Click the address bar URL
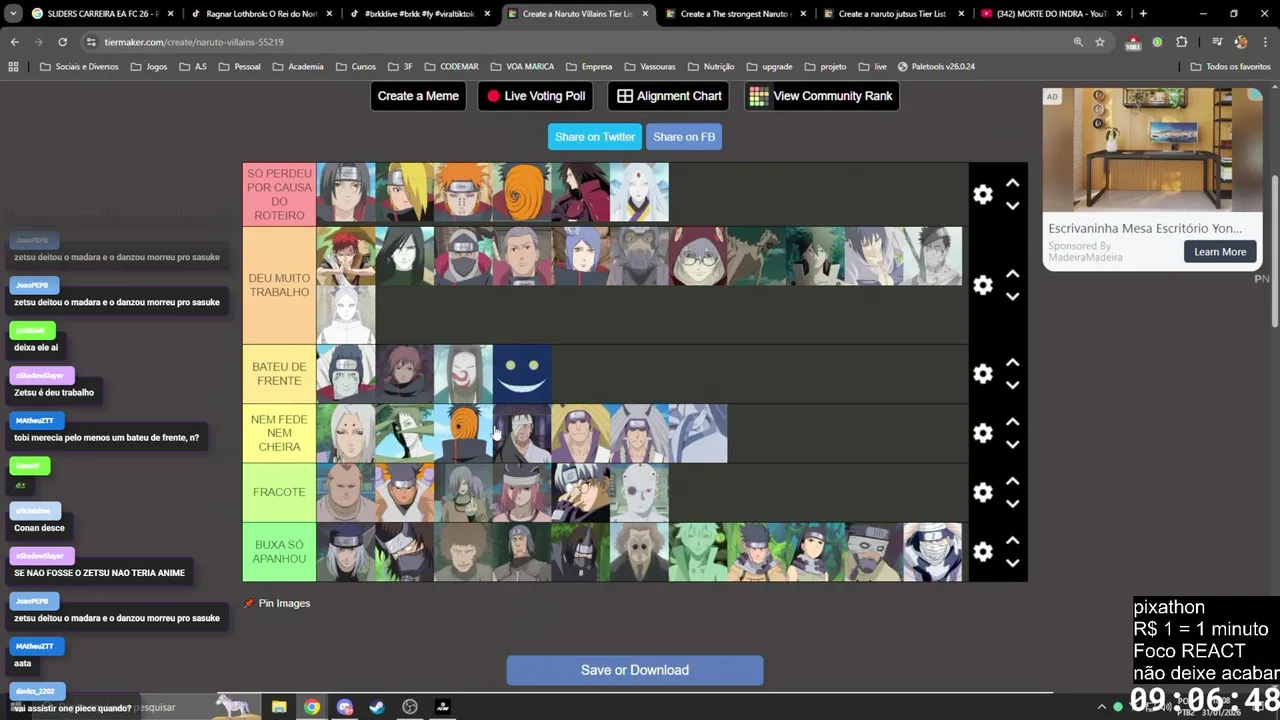The height and width of the screenshot is (720, 1280). (194, 42)
